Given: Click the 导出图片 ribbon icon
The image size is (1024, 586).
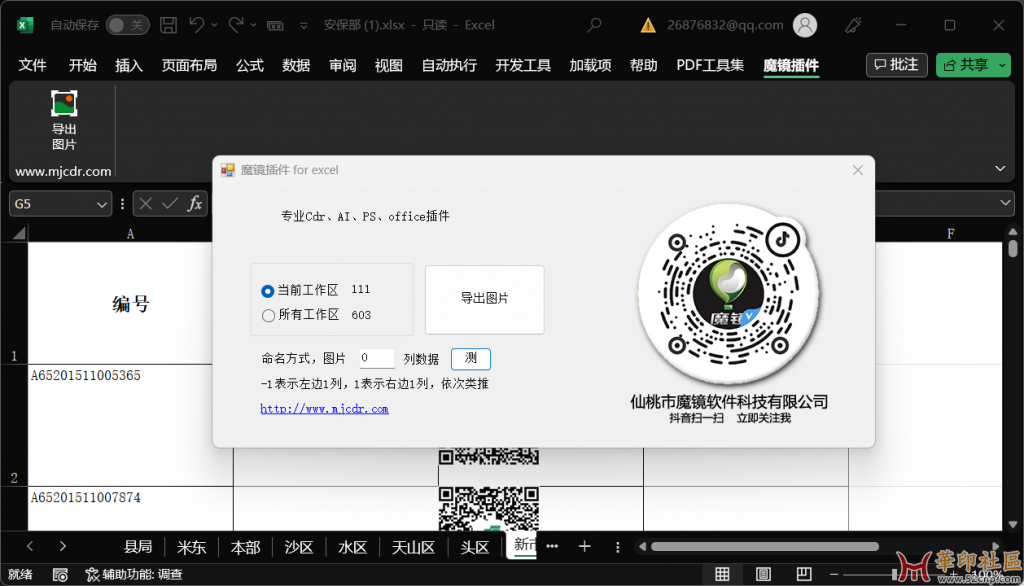Looking at the screenshot, I should point(64,120).
